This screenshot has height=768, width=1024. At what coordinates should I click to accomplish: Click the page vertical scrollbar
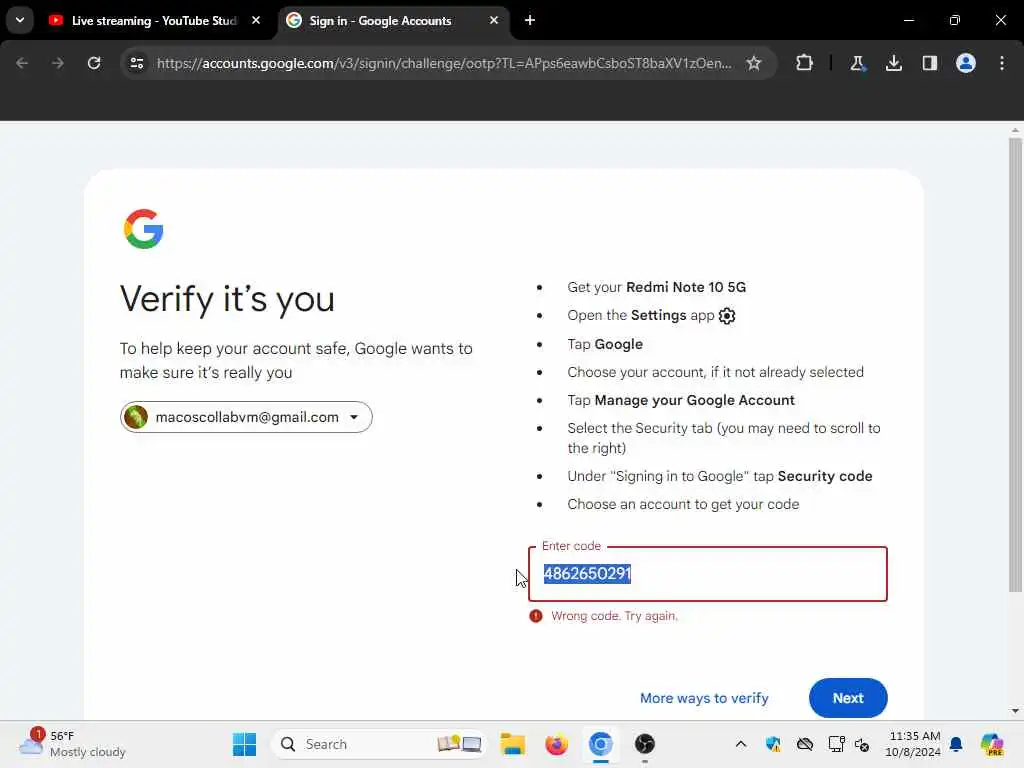[1015, 366]
